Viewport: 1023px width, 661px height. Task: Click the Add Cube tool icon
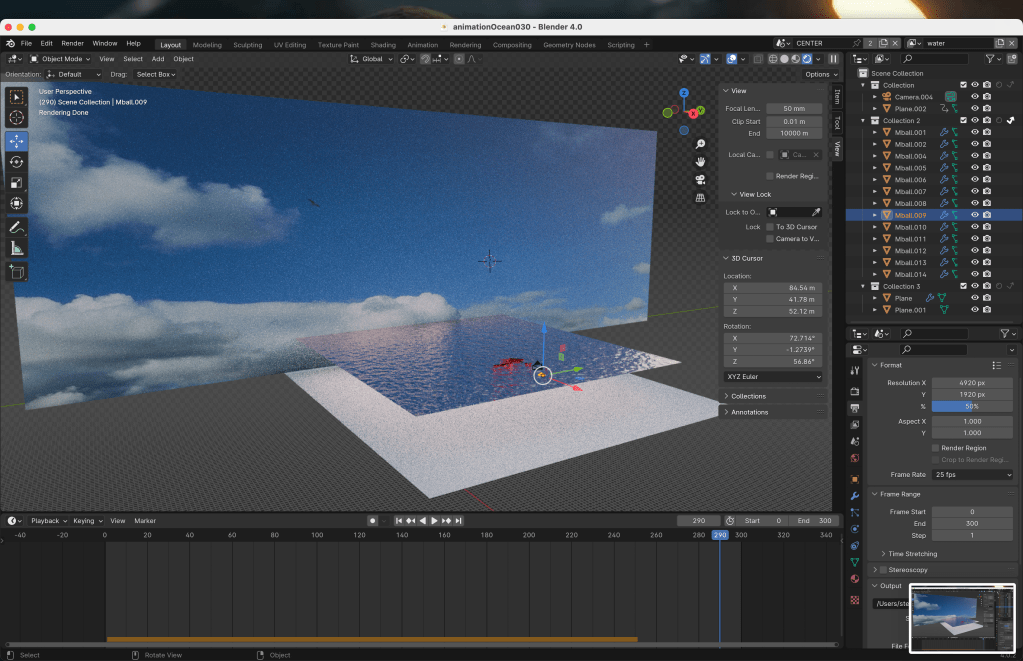[17, 271]
